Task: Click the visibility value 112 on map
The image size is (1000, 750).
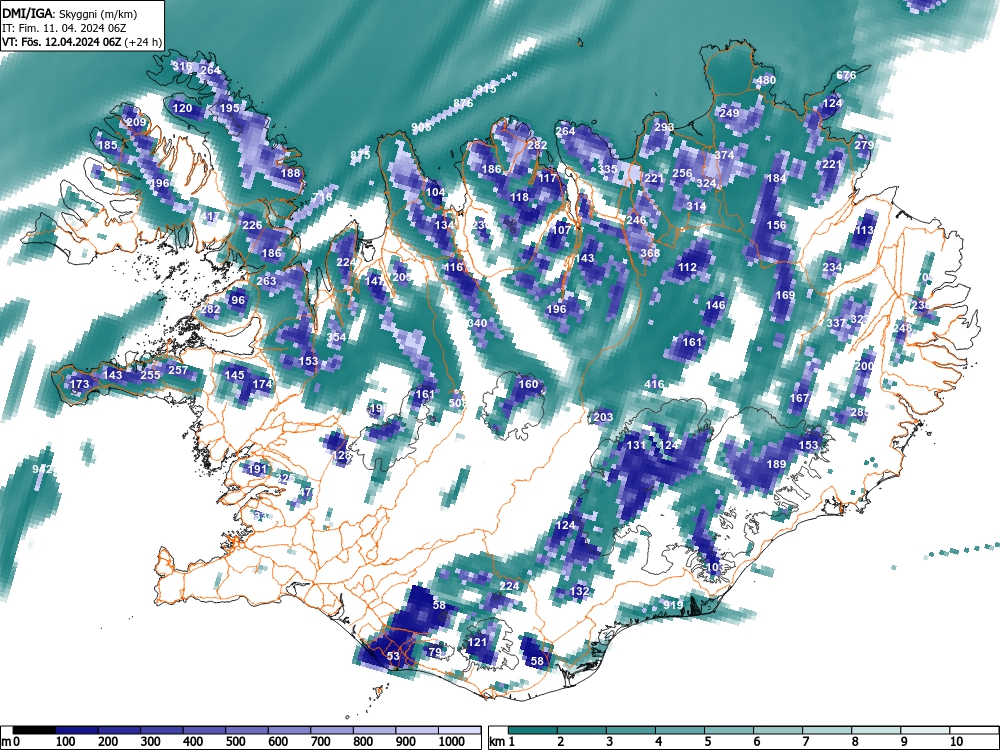Action: (688, 267)
